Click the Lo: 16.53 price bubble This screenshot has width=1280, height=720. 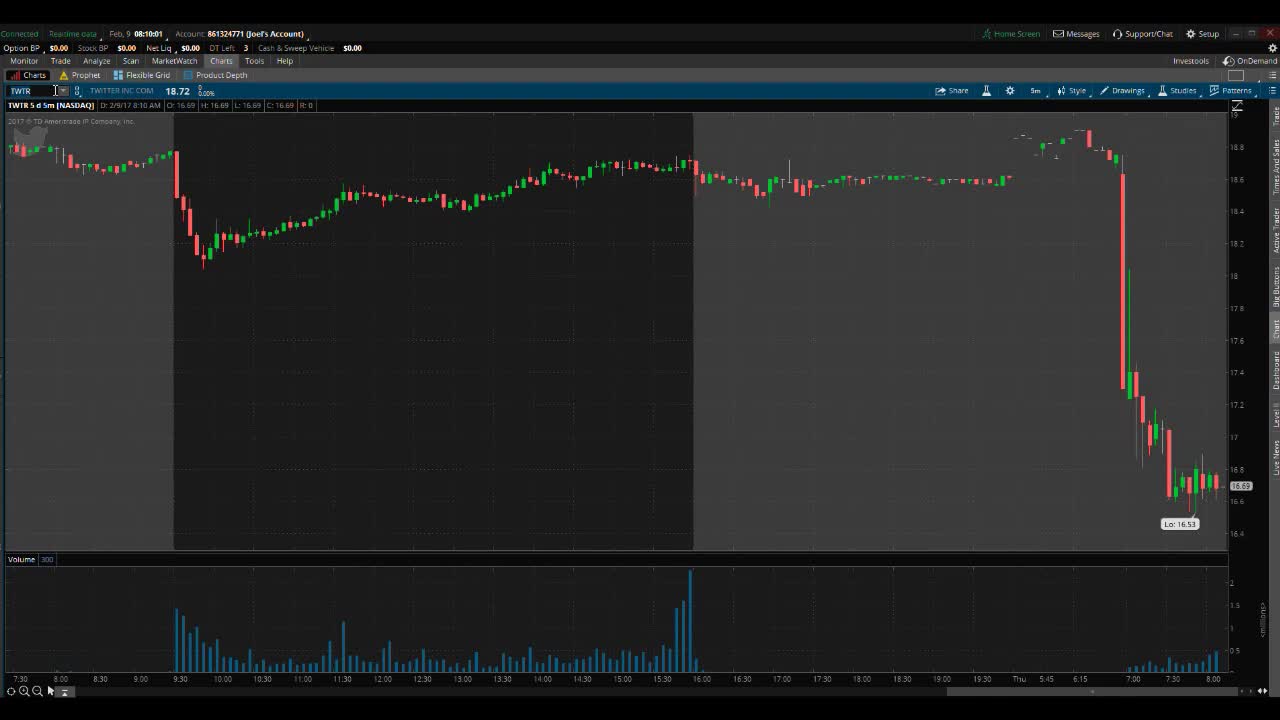pyautogui.click(x=1179, y=524)
